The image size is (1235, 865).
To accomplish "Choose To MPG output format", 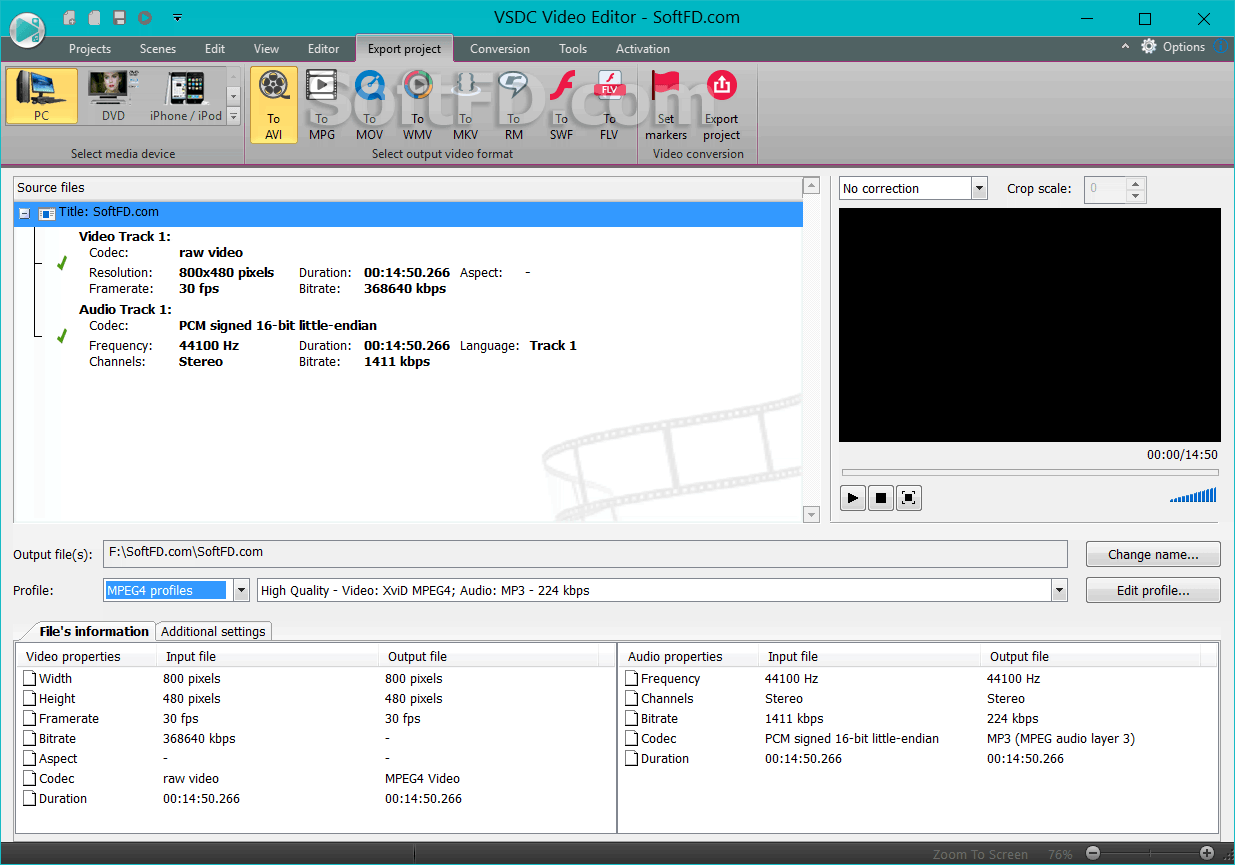I will (x=322, y=105).
